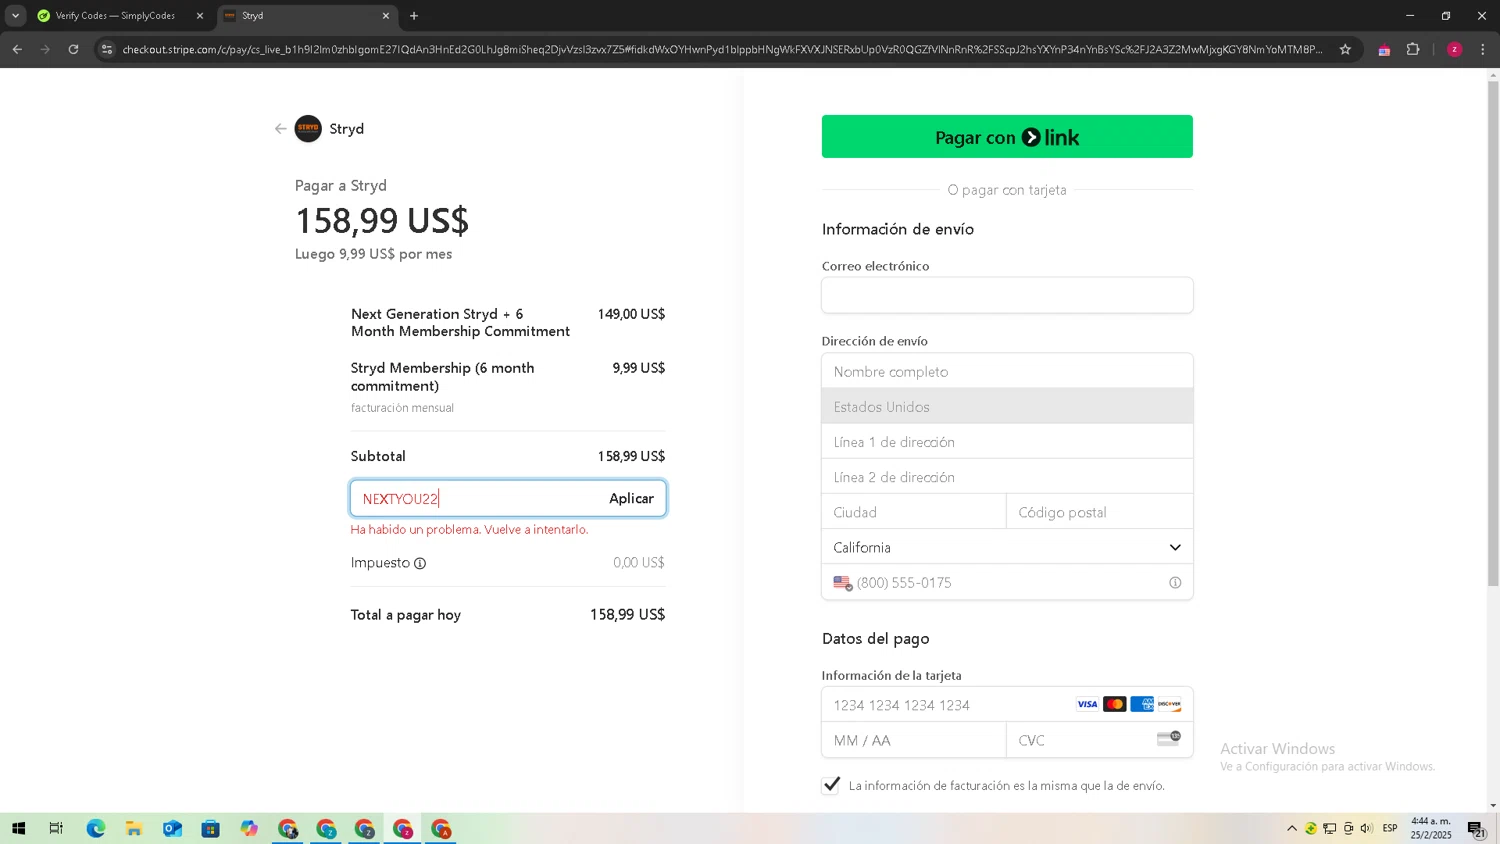
Task: Open the Chrome profile avatar
Action: click(1454, 49)
